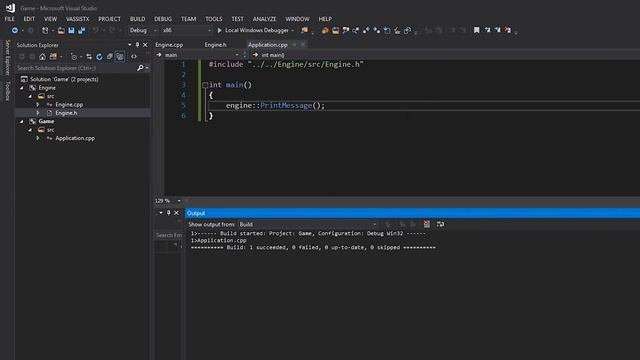
Task: Select the Application.cpp editor tab
Action: (x=268, y=45)
